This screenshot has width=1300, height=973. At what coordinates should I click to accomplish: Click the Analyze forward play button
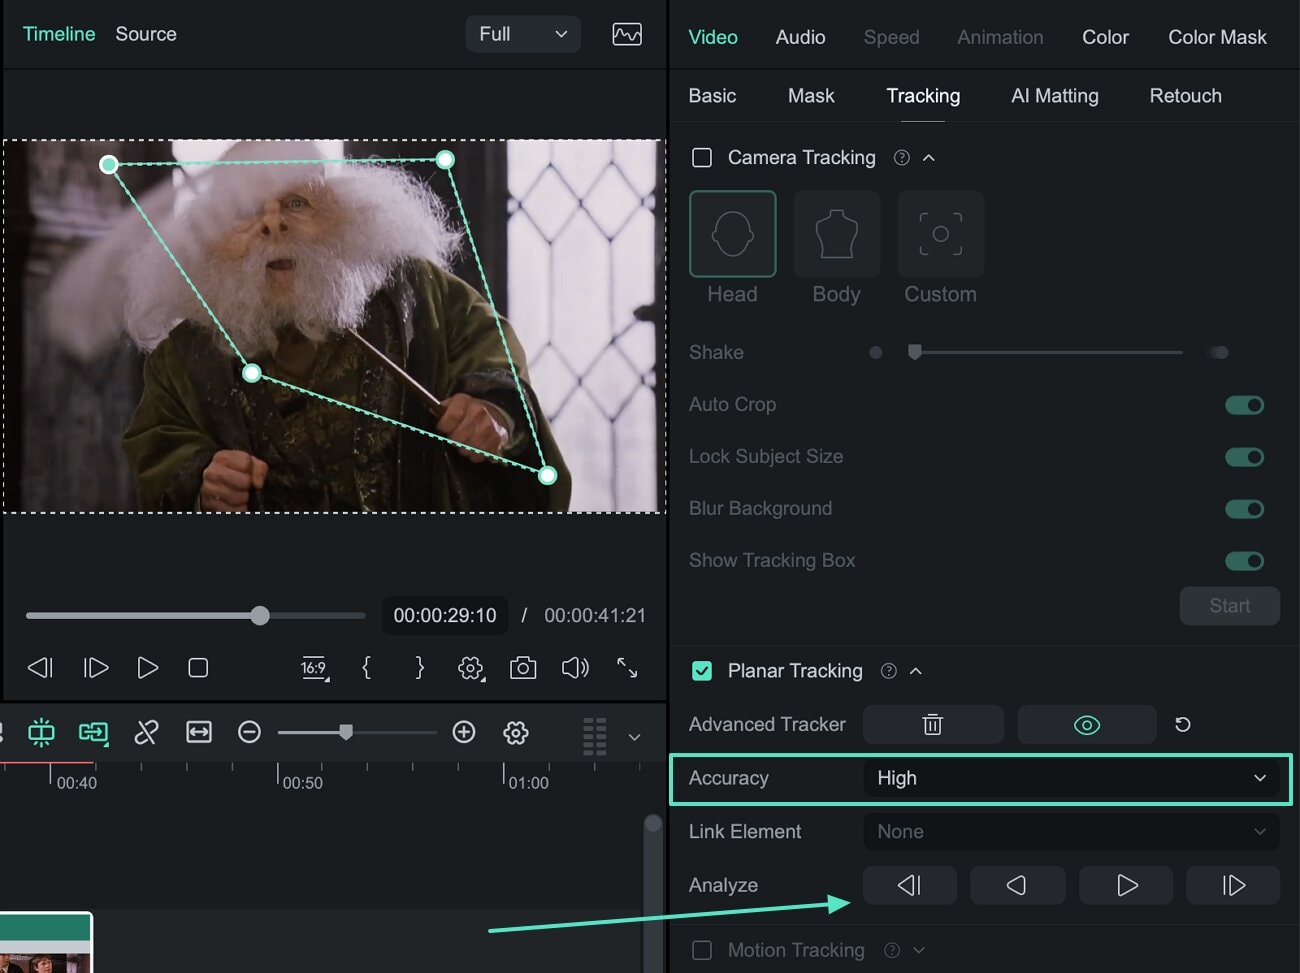coord(1127,885)
